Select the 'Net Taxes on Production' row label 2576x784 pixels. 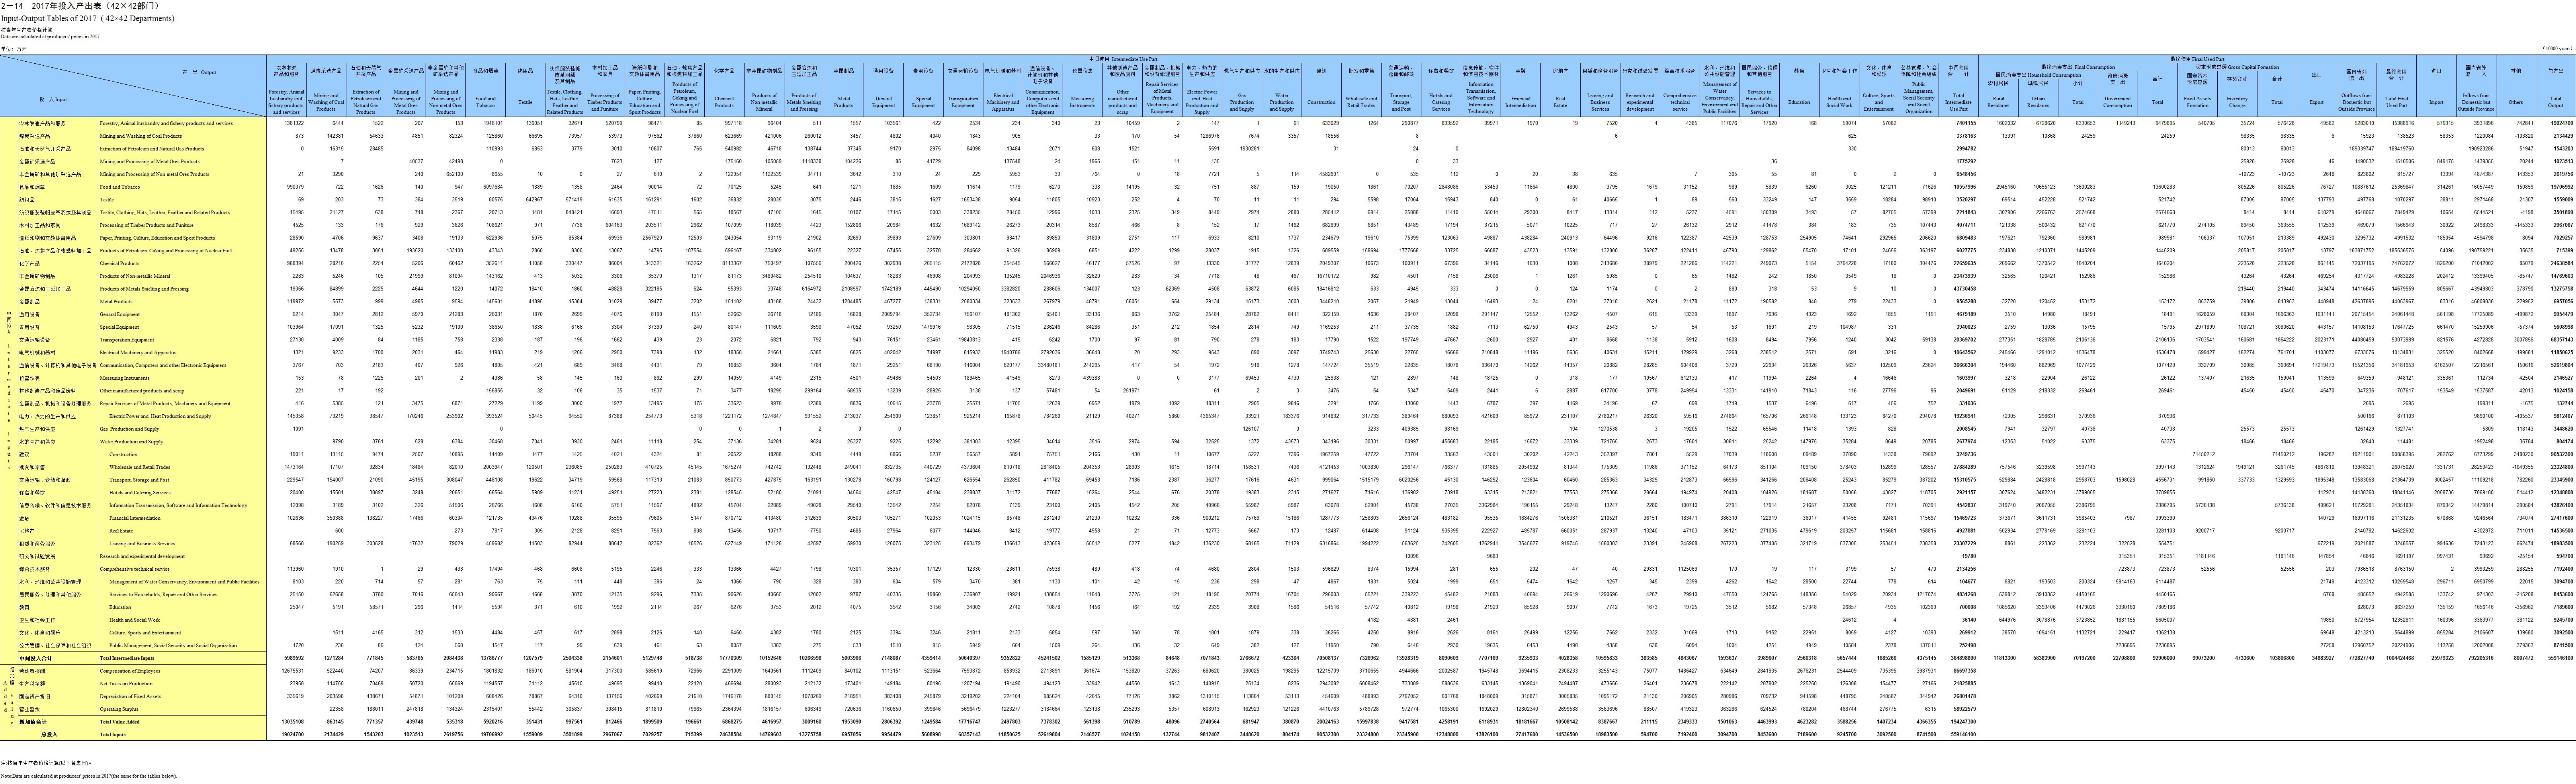click(x=126, y=684)
